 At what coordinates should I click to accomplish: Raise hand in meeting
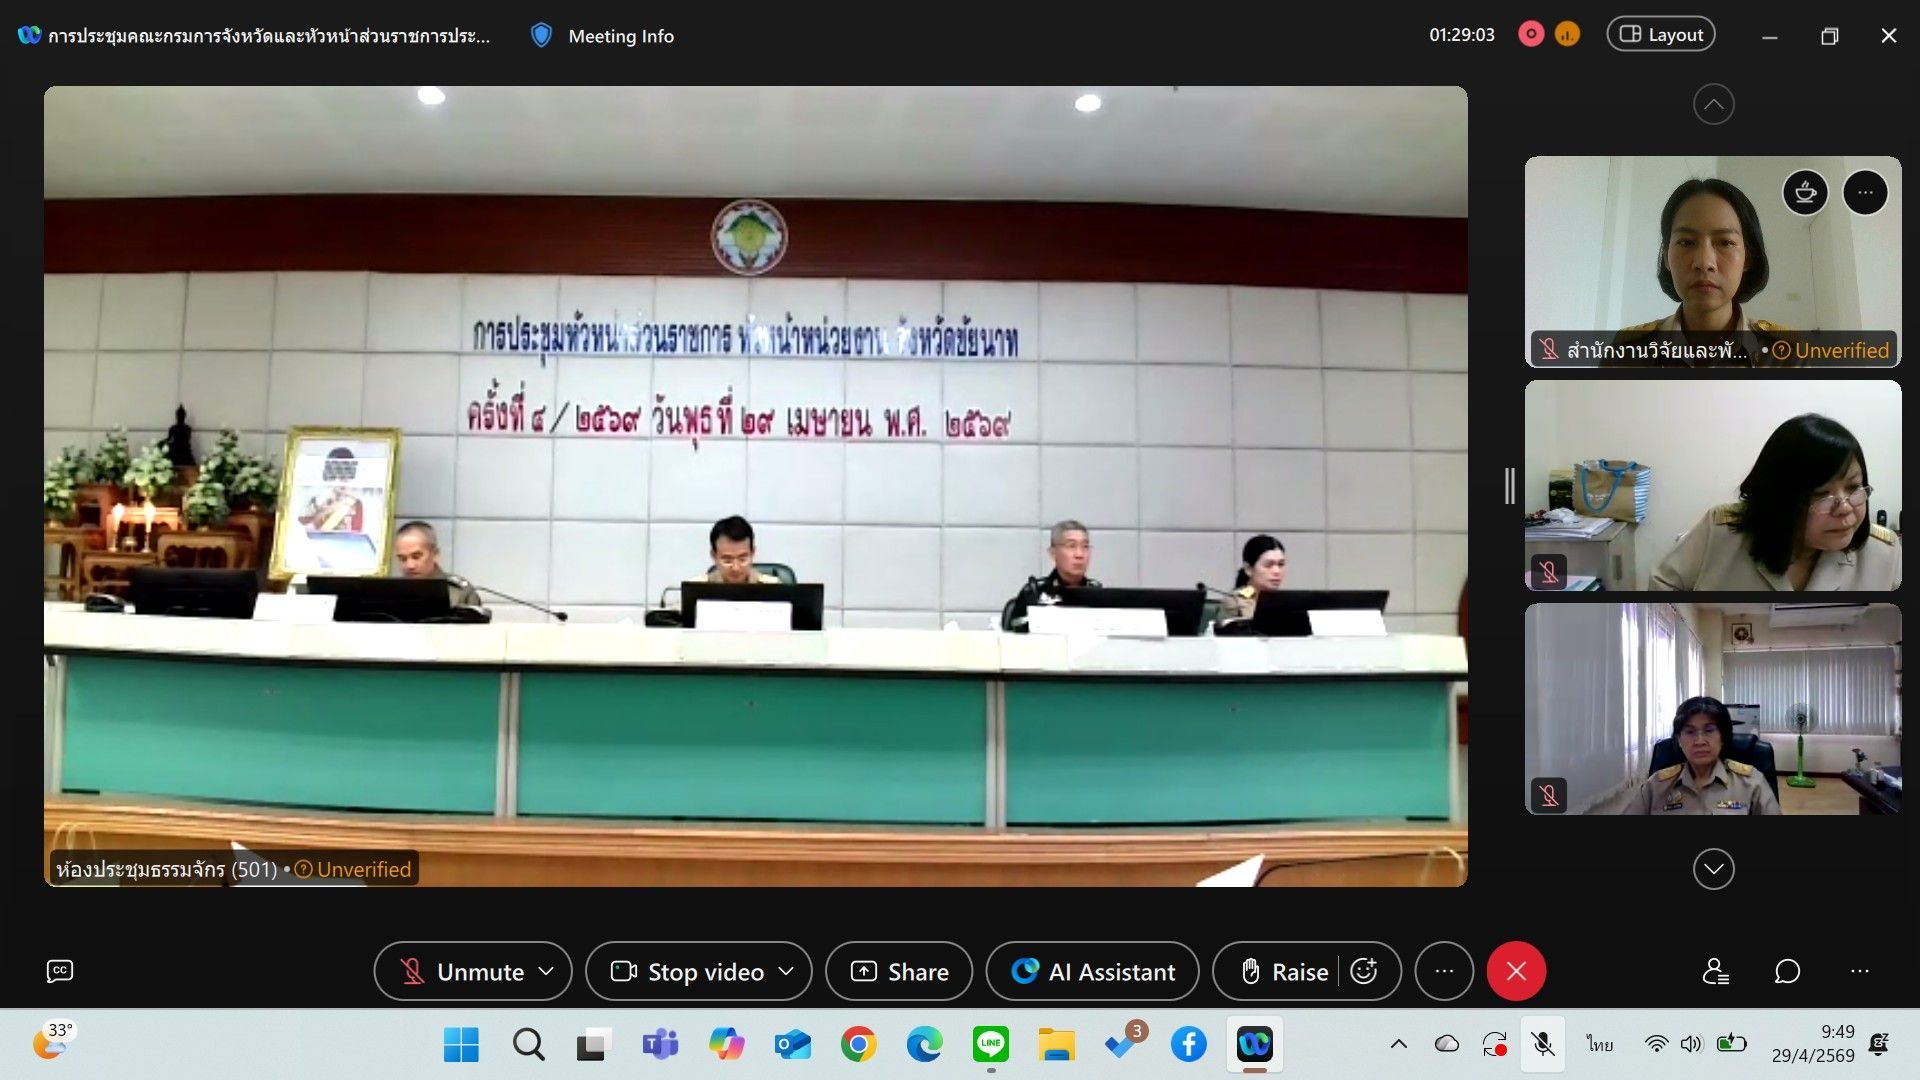pos(1284,971)
